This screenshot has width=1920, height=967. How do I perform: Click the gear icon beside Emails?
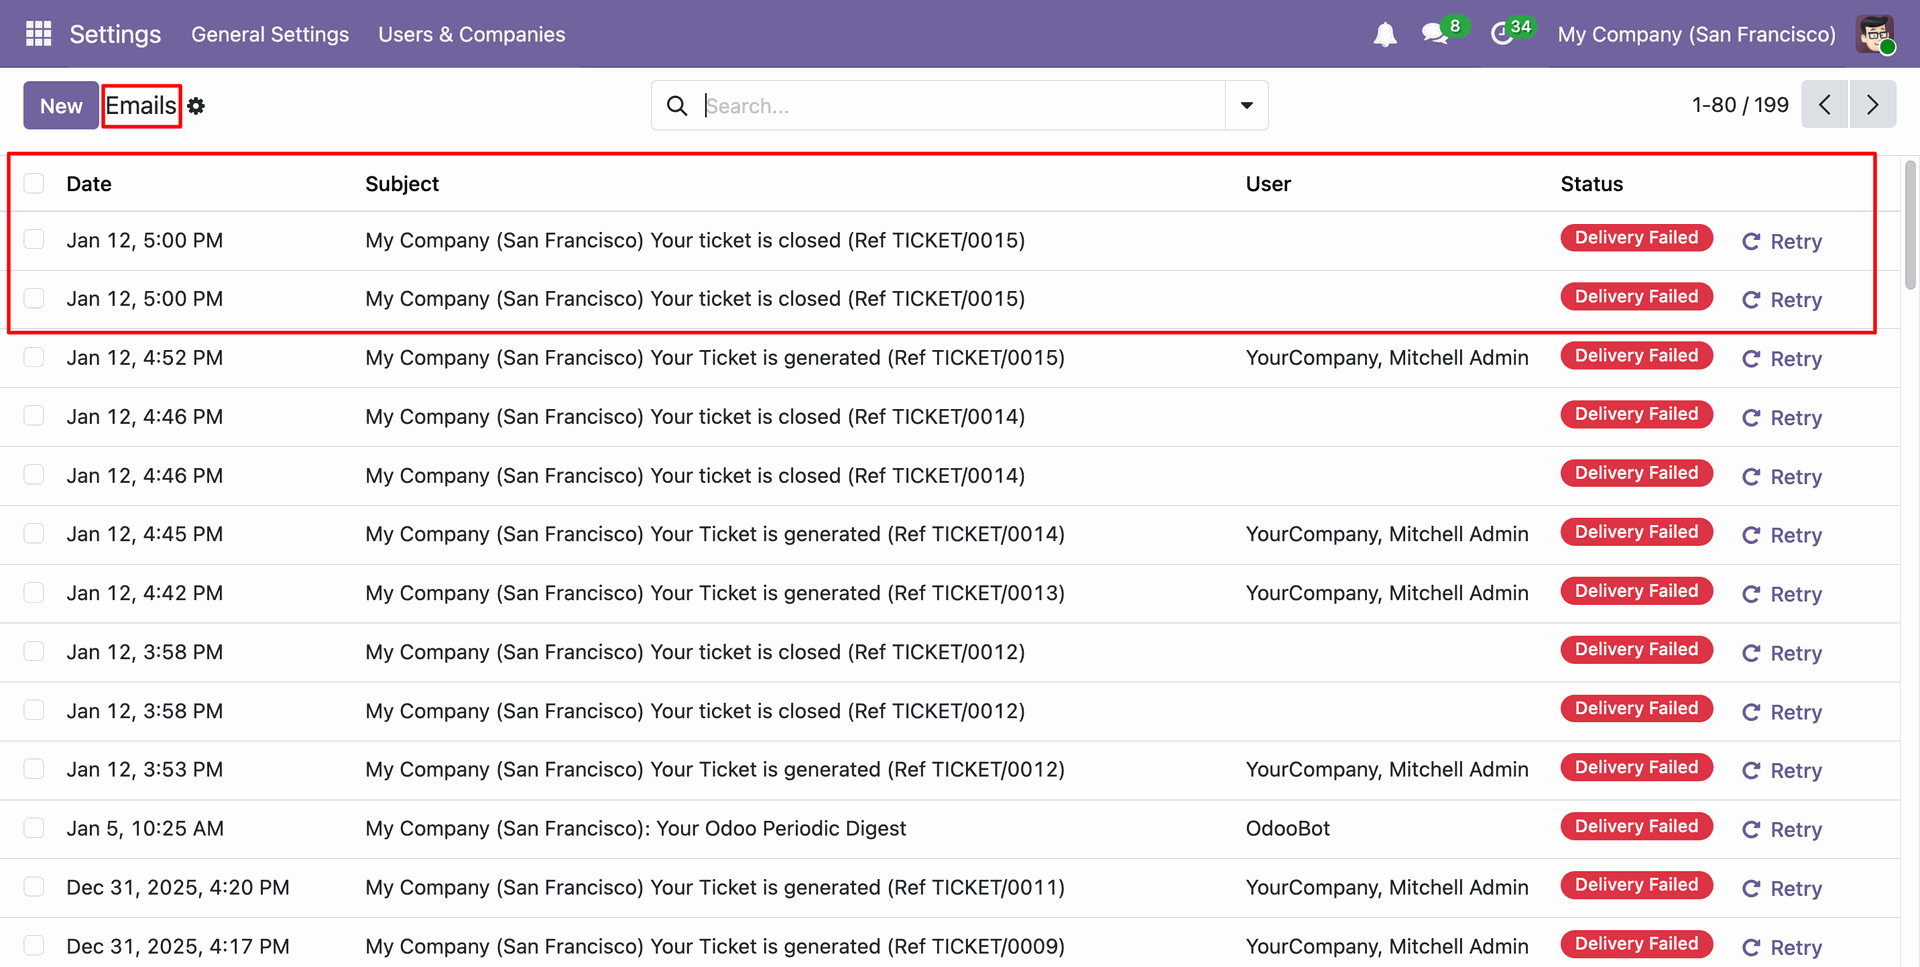click(196, 106)
